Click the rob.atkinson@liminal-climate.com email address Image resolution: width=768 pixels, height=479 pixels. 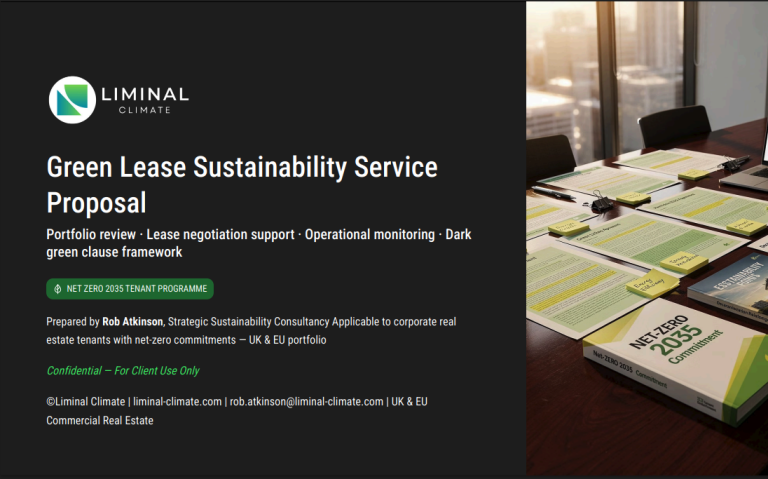click(x=306, y=402)
